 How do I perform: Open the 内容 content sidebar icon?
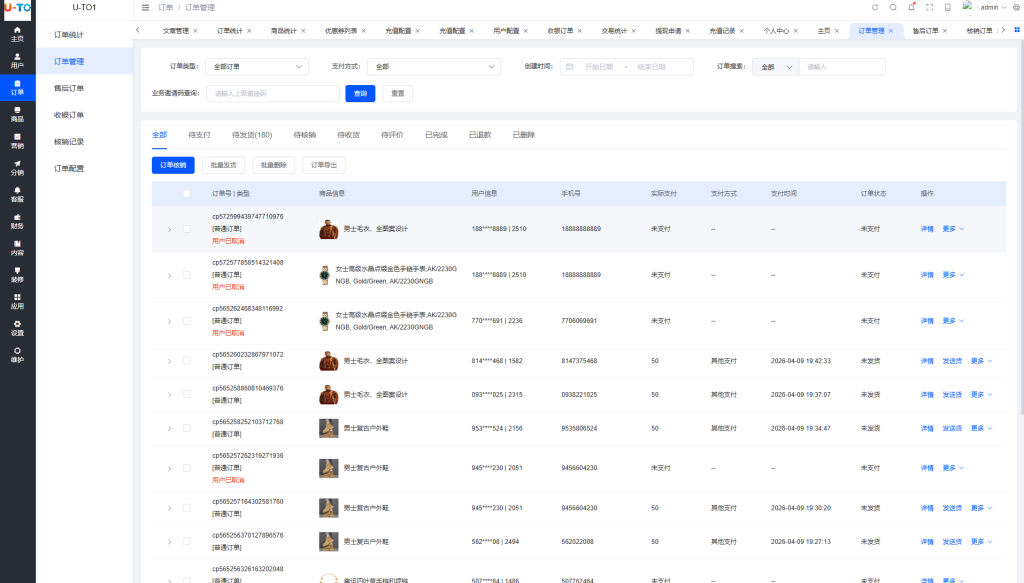[17, 248]
